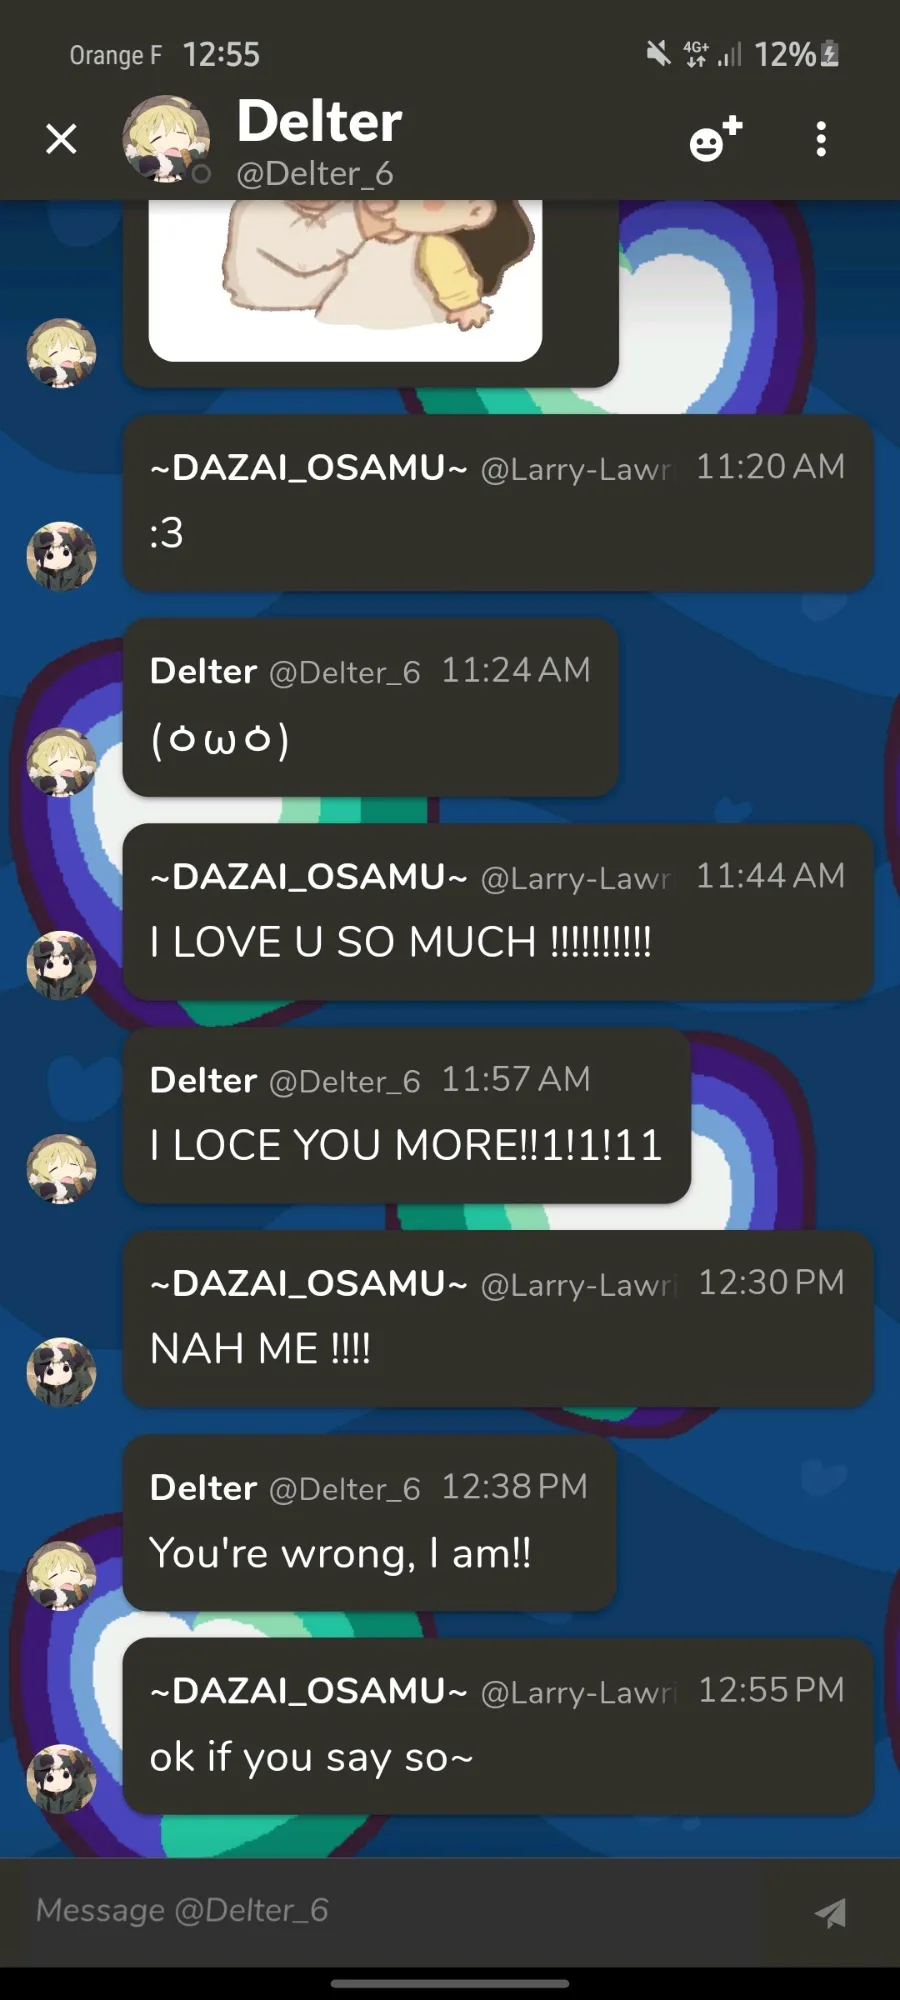Close the chat with the X icon
Image resolution: width=900 pixels, height=2000 pixels.
pyautogui.click(x=61, y=139)
